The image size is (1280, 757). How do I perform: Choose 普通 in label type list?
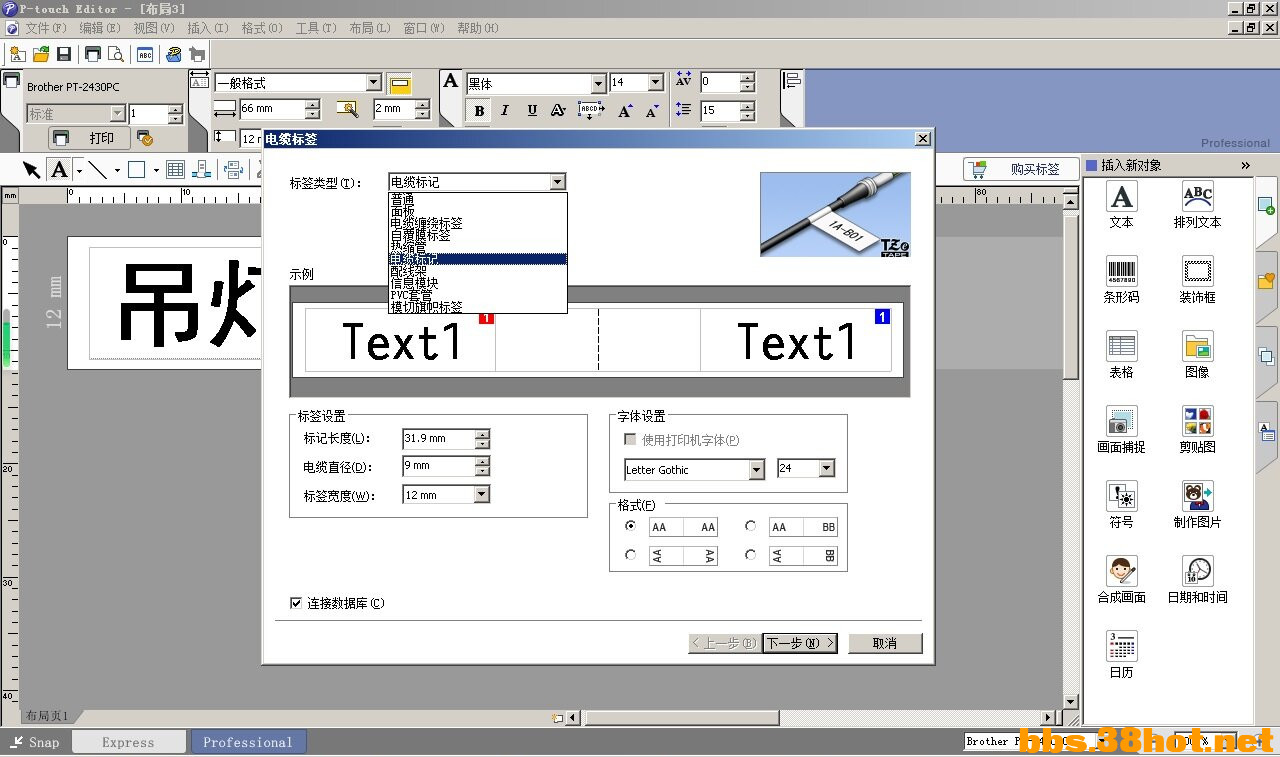point(478,199)
